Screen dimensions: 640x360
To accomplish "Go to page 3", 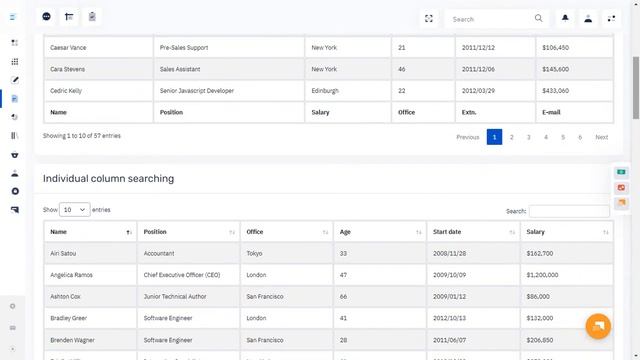I will pos(529,137).
